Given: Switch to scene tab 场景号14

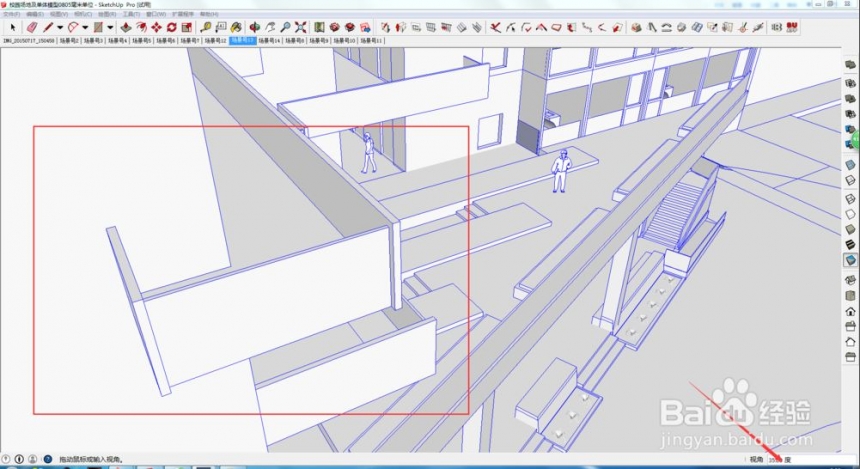Looking at the screenshot, I should (x=269, y=41).
